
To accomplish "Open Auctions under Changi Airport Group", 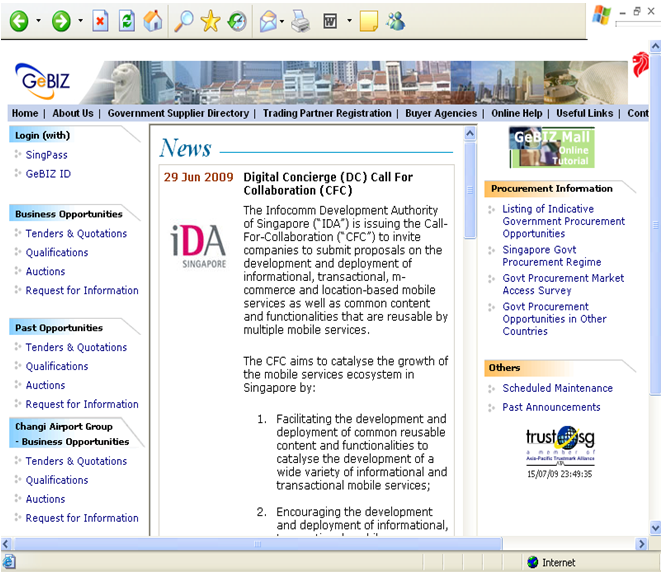I will tap(46, 499).
